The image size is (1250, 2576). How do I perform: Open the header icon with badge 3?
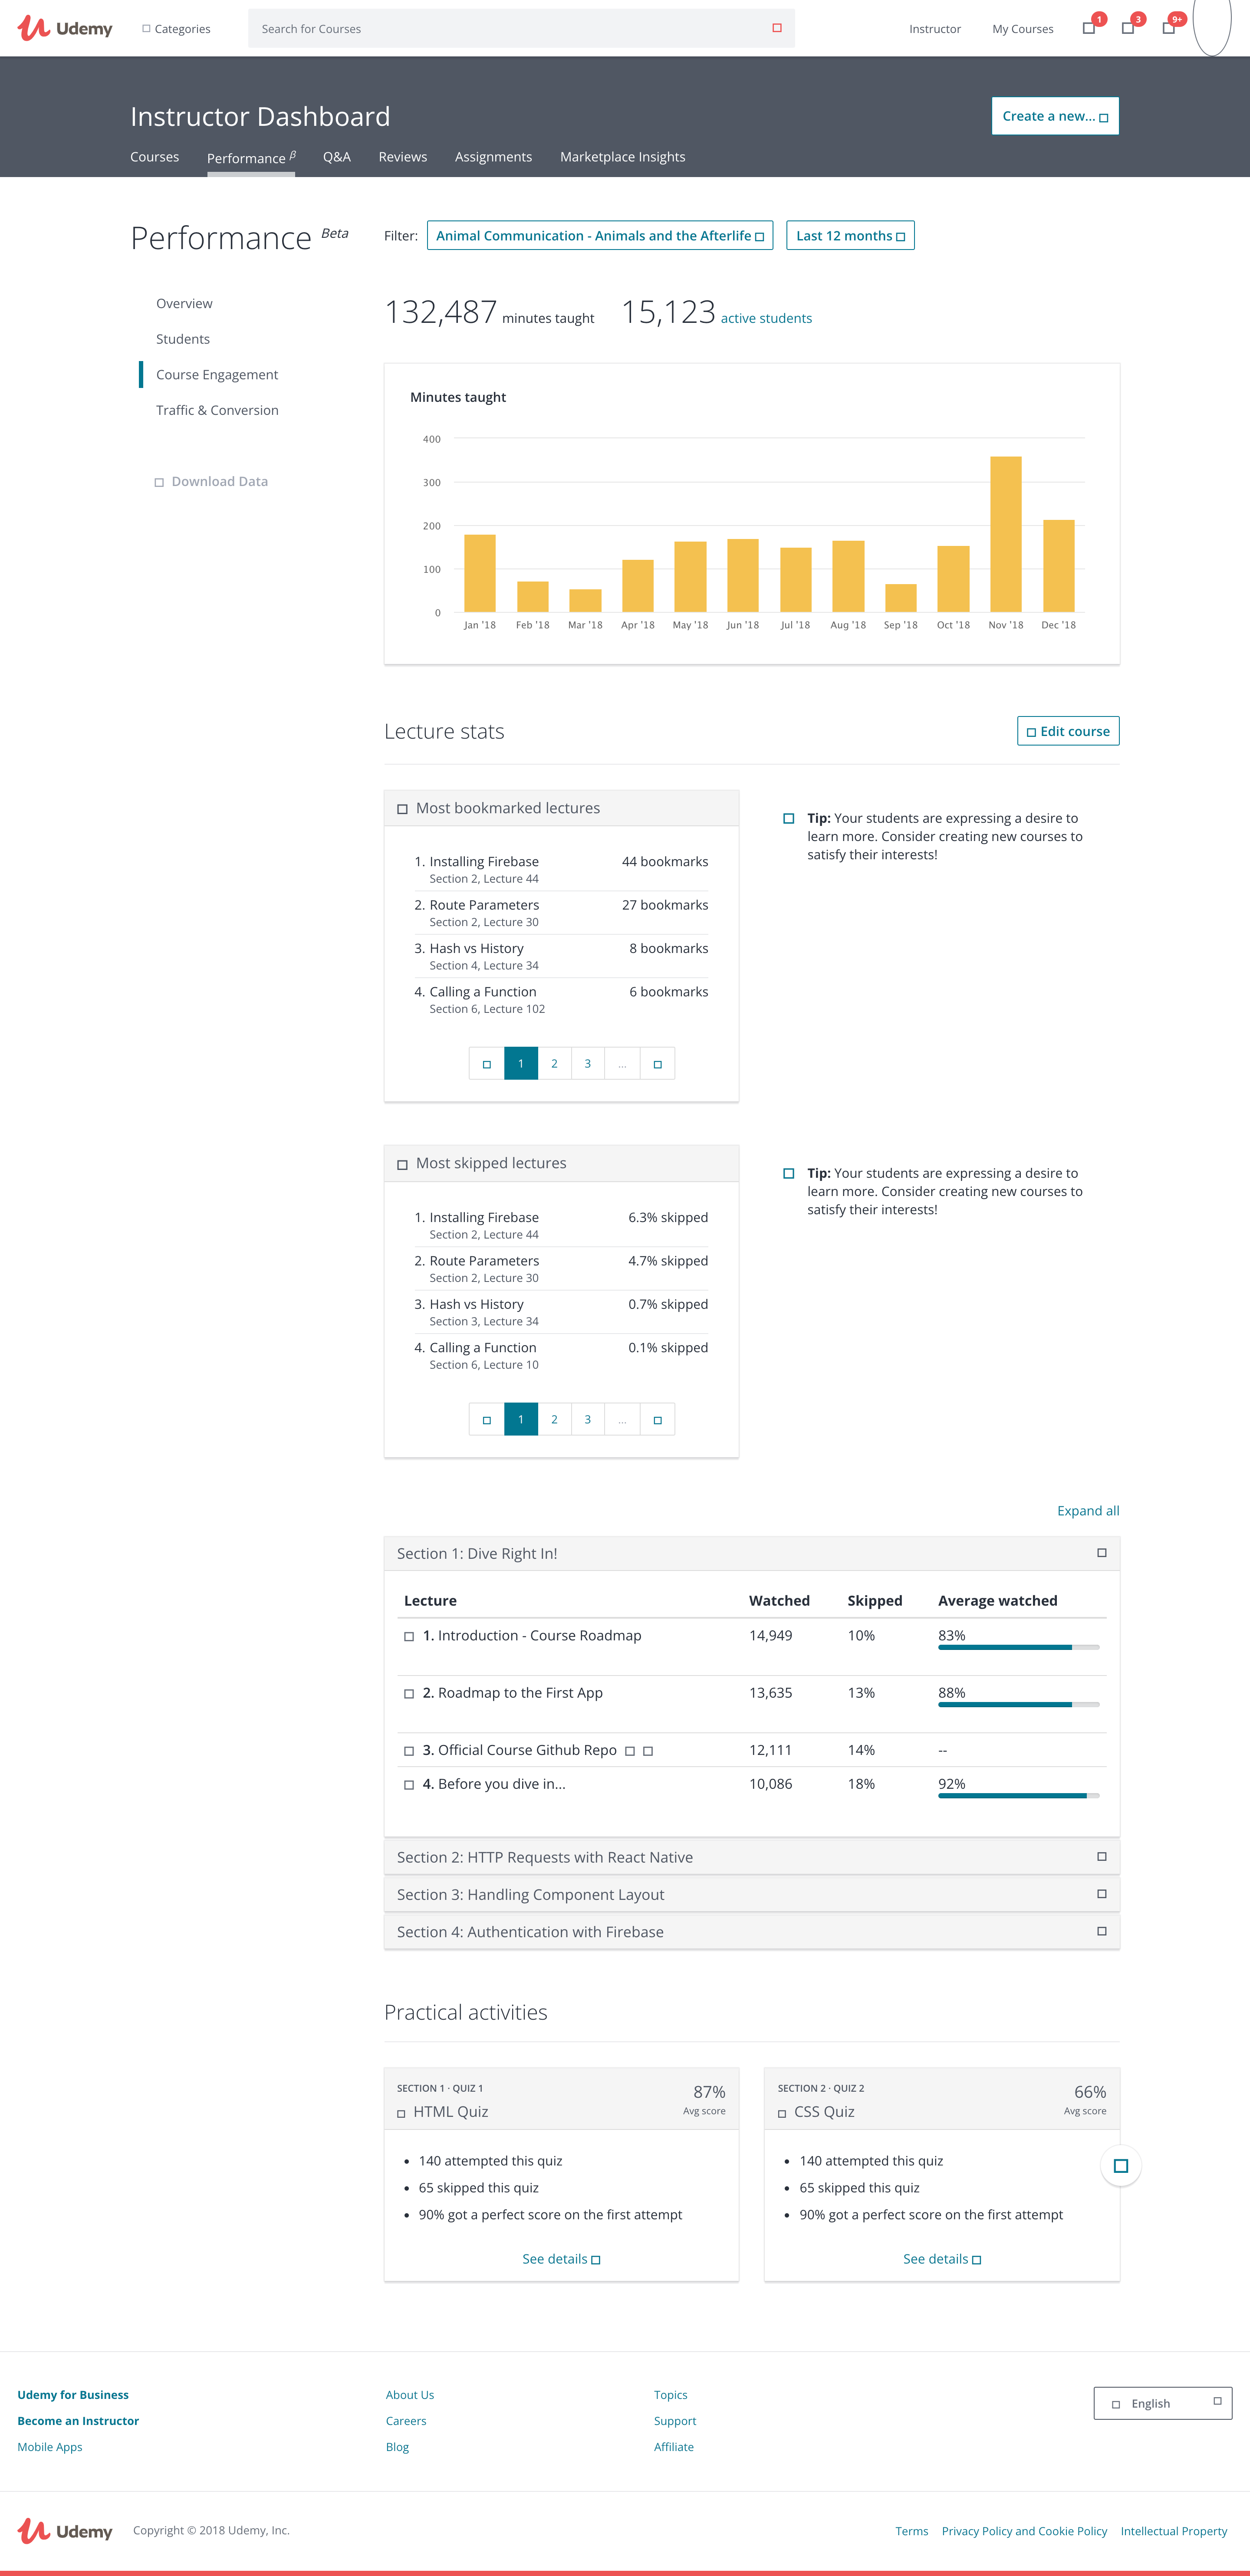pos(1128,28)
